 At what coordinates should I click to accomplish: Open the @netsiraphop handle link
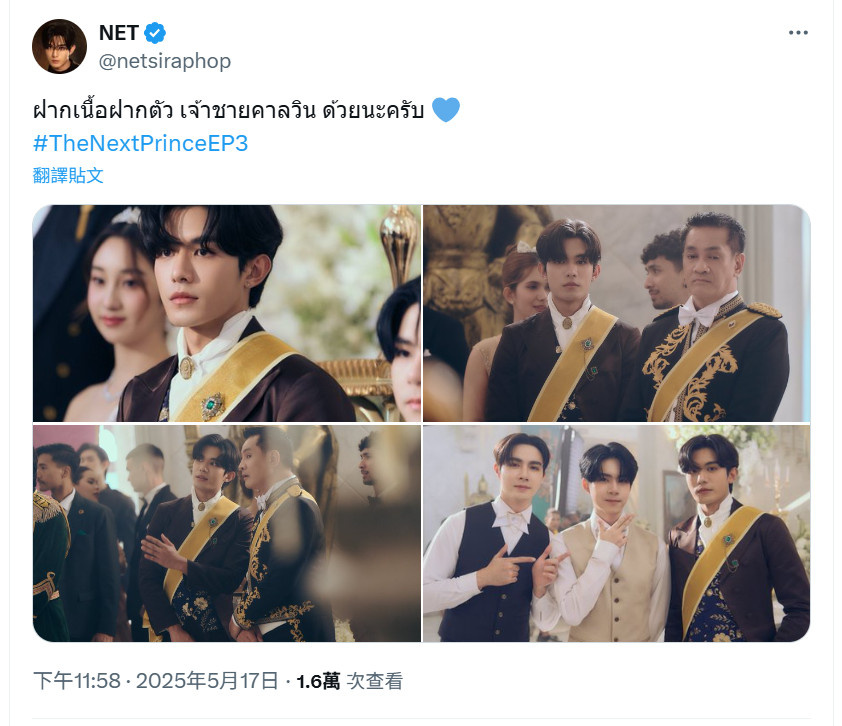tap(165, 61)
